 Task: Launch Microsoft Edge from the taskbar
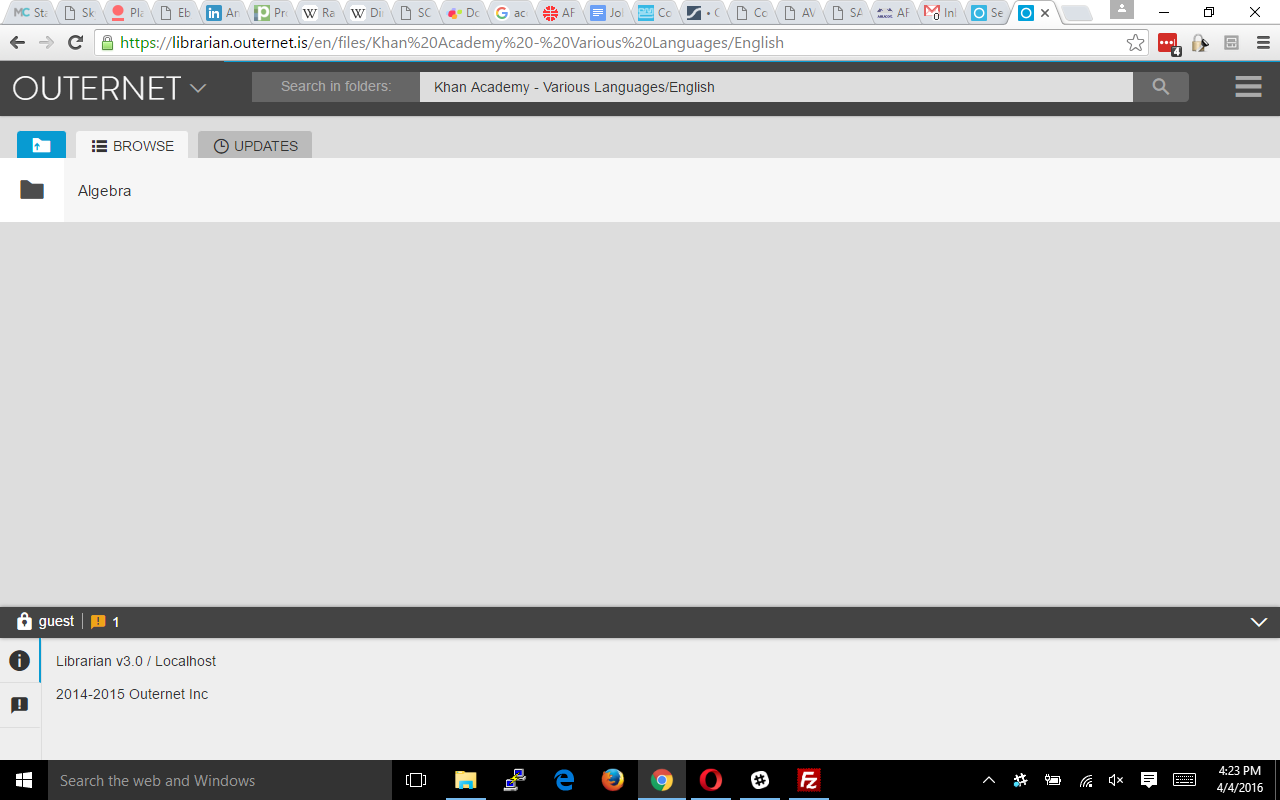pyautogui.click(x=564, y=780)
